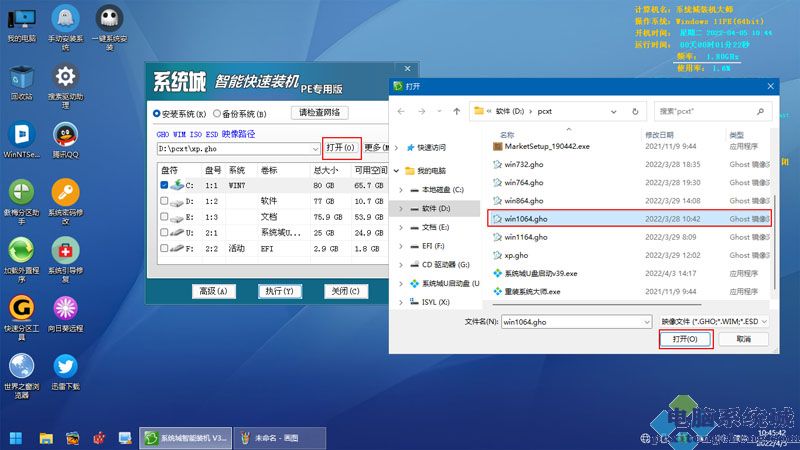Select the 安装系统(R) radio button
The height and width of the screenshot is (450, 800).
tap(157, 114)
